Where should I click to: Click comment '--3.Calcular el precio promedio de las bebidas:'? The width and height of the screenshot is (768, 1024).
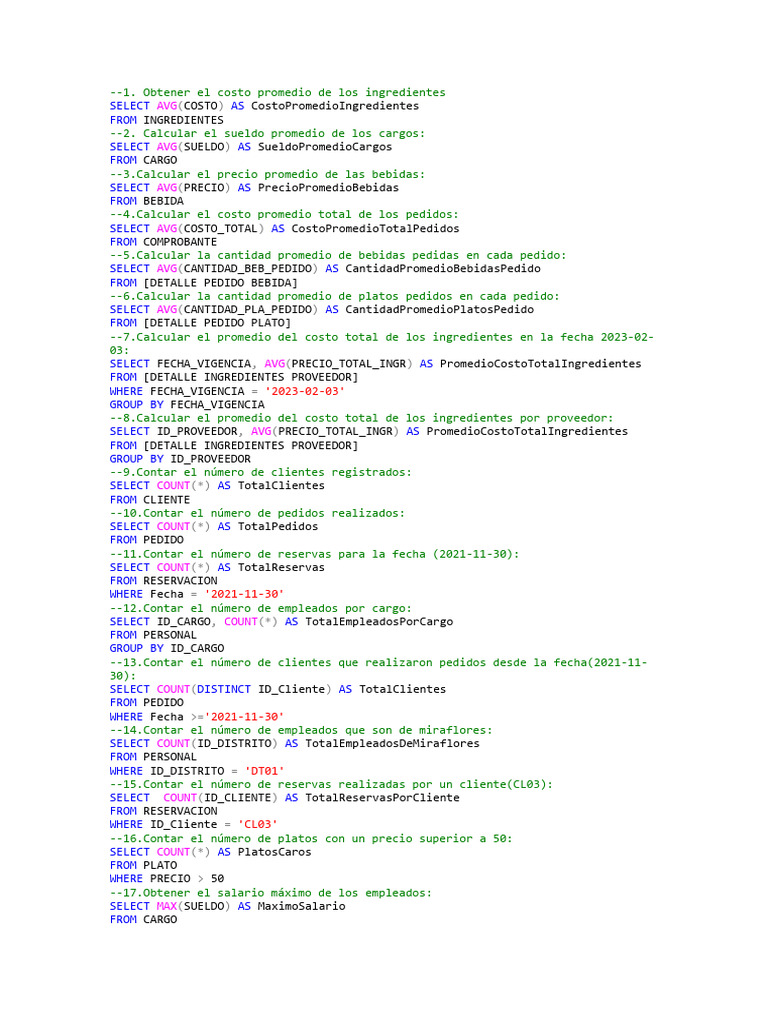tap(267, 174)
